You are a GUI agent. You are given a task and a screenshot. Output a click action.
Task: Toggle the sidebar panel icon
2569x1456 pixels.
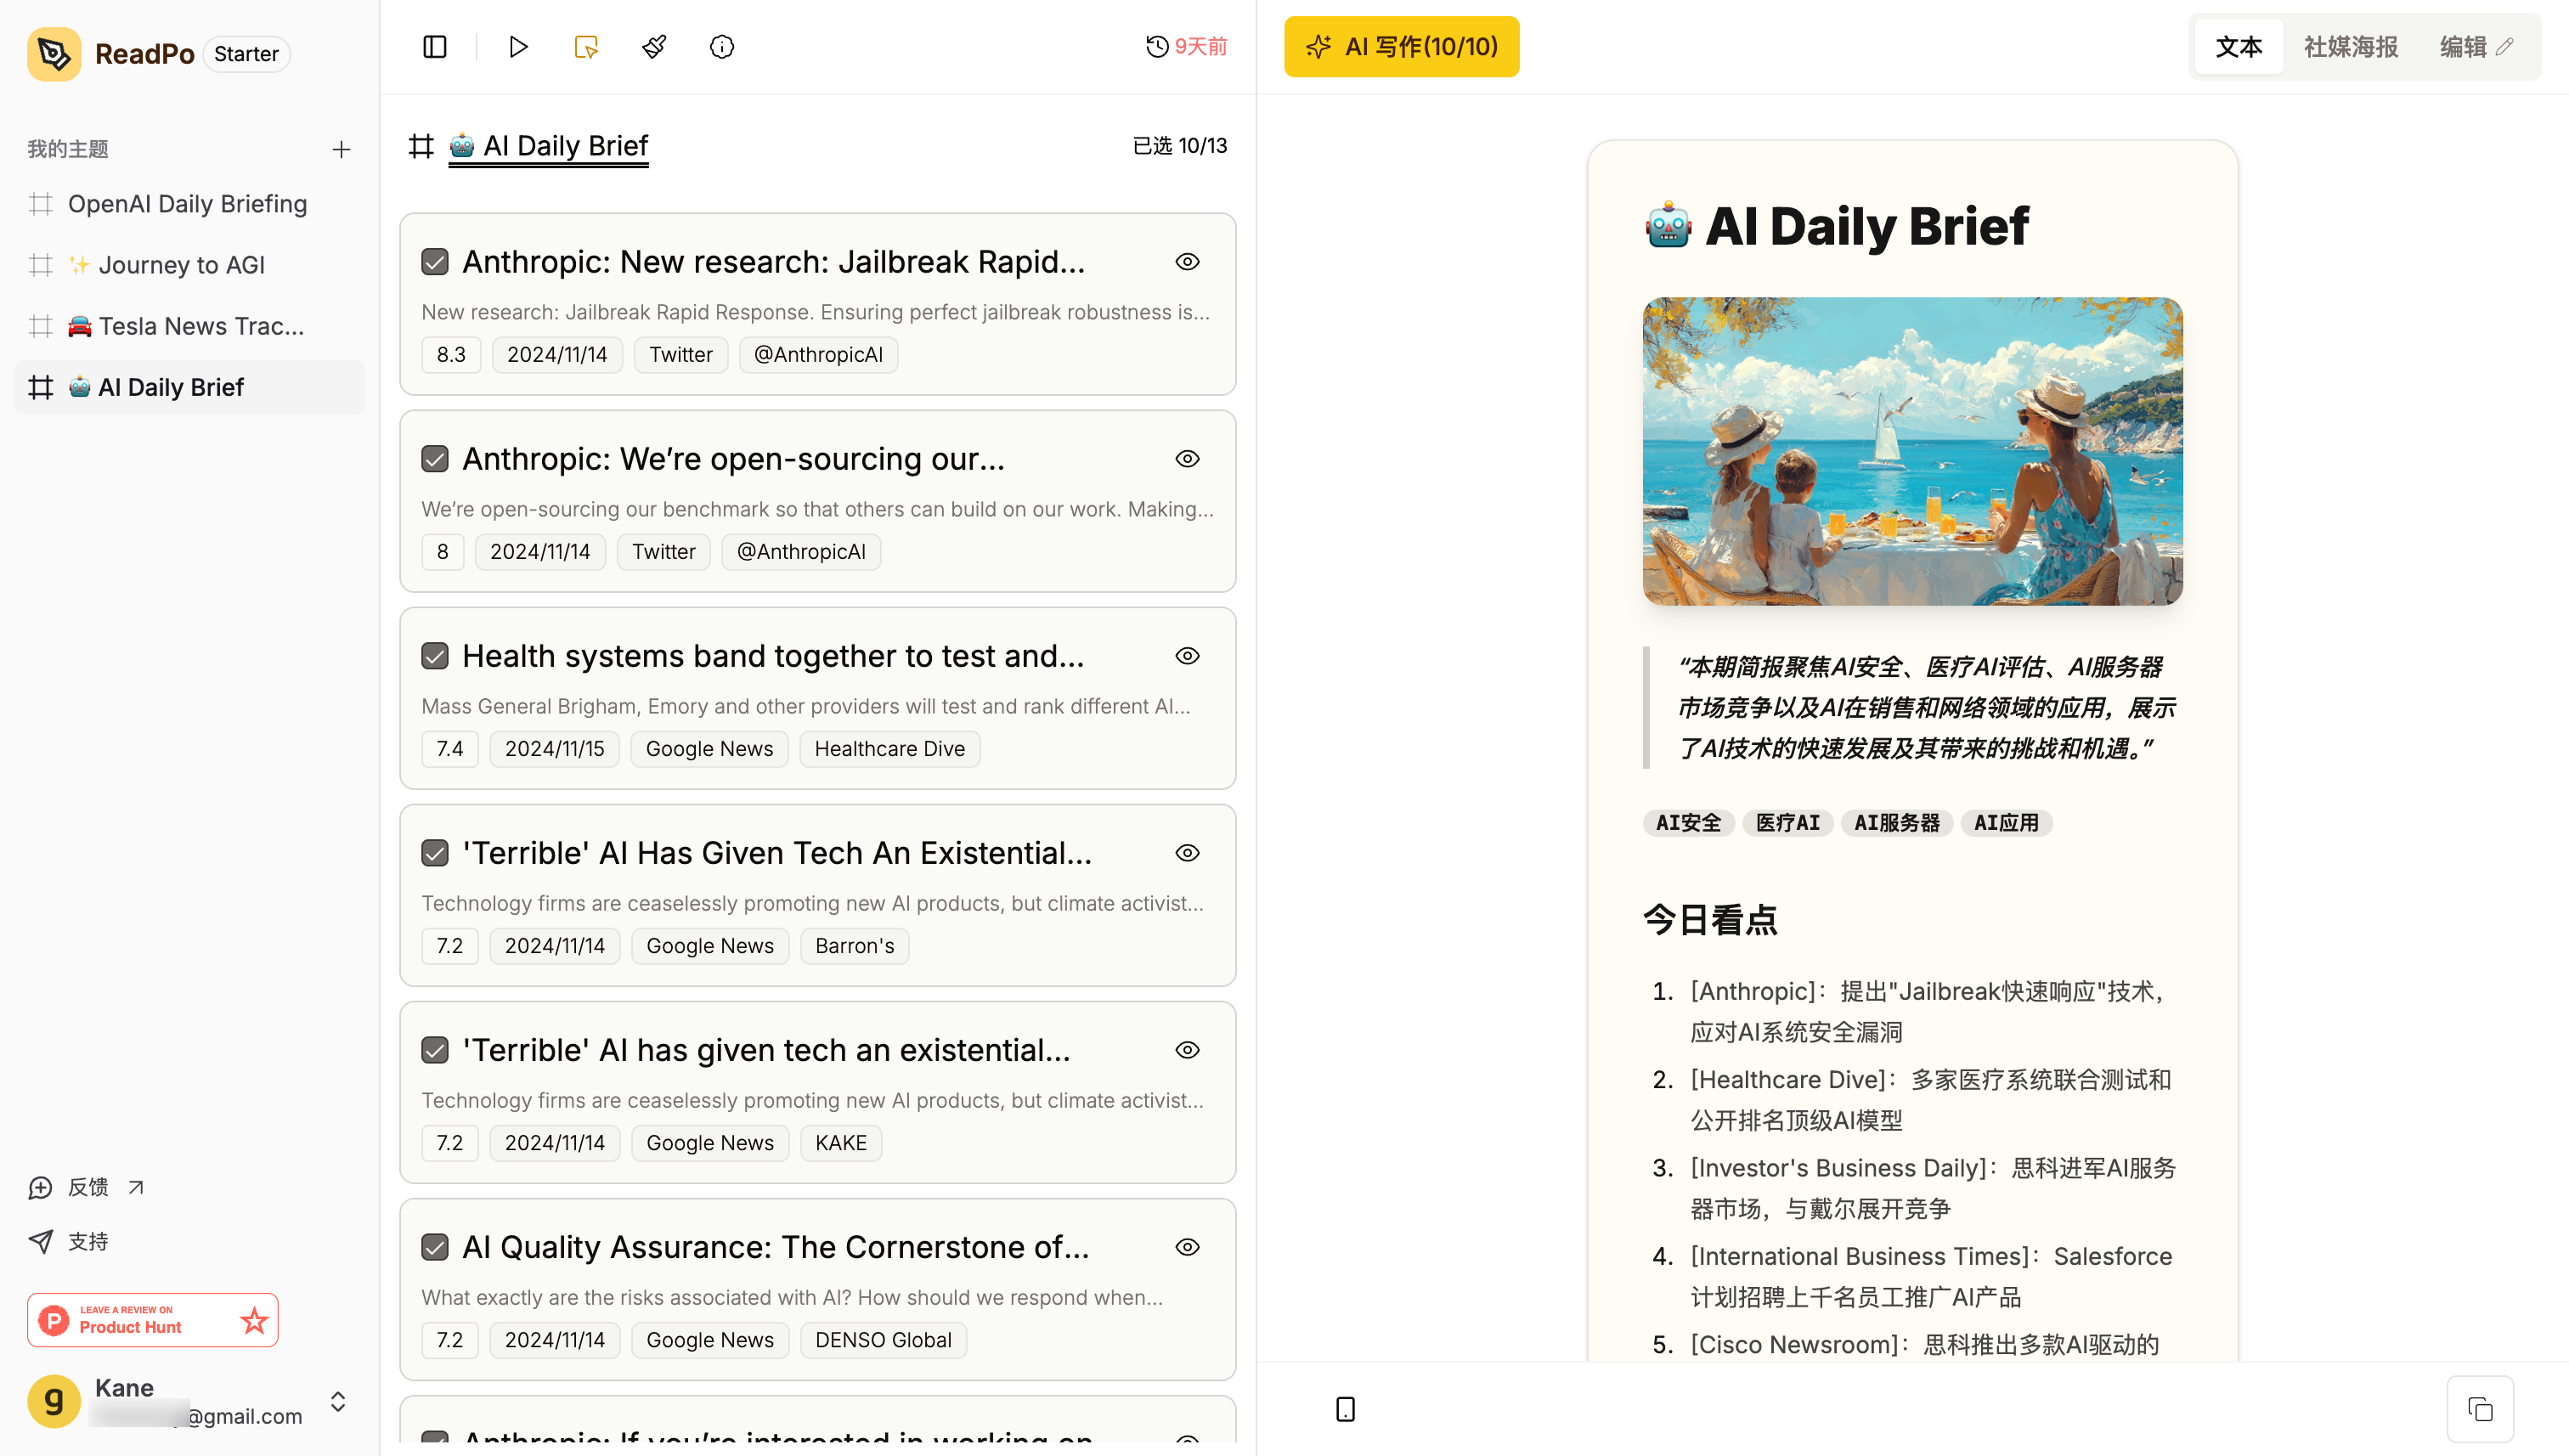(434, 47)
